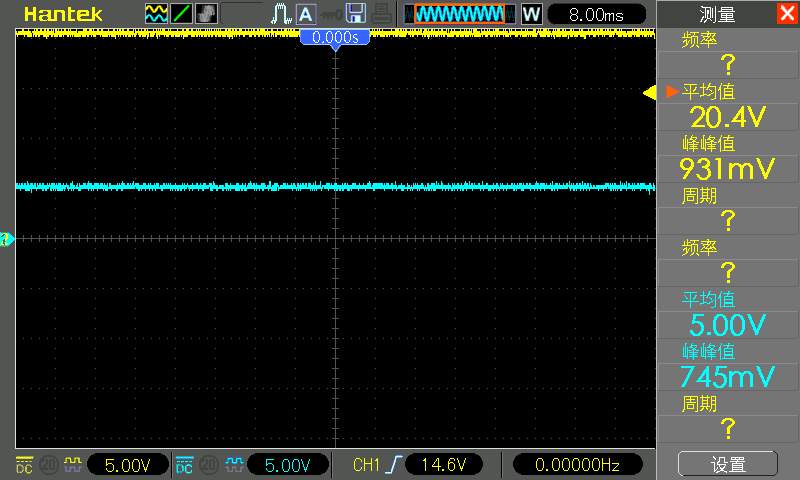Click the 0.000s horizontal trigger position marker
This screenshot has height=480, width=800.
coord(335,38)
